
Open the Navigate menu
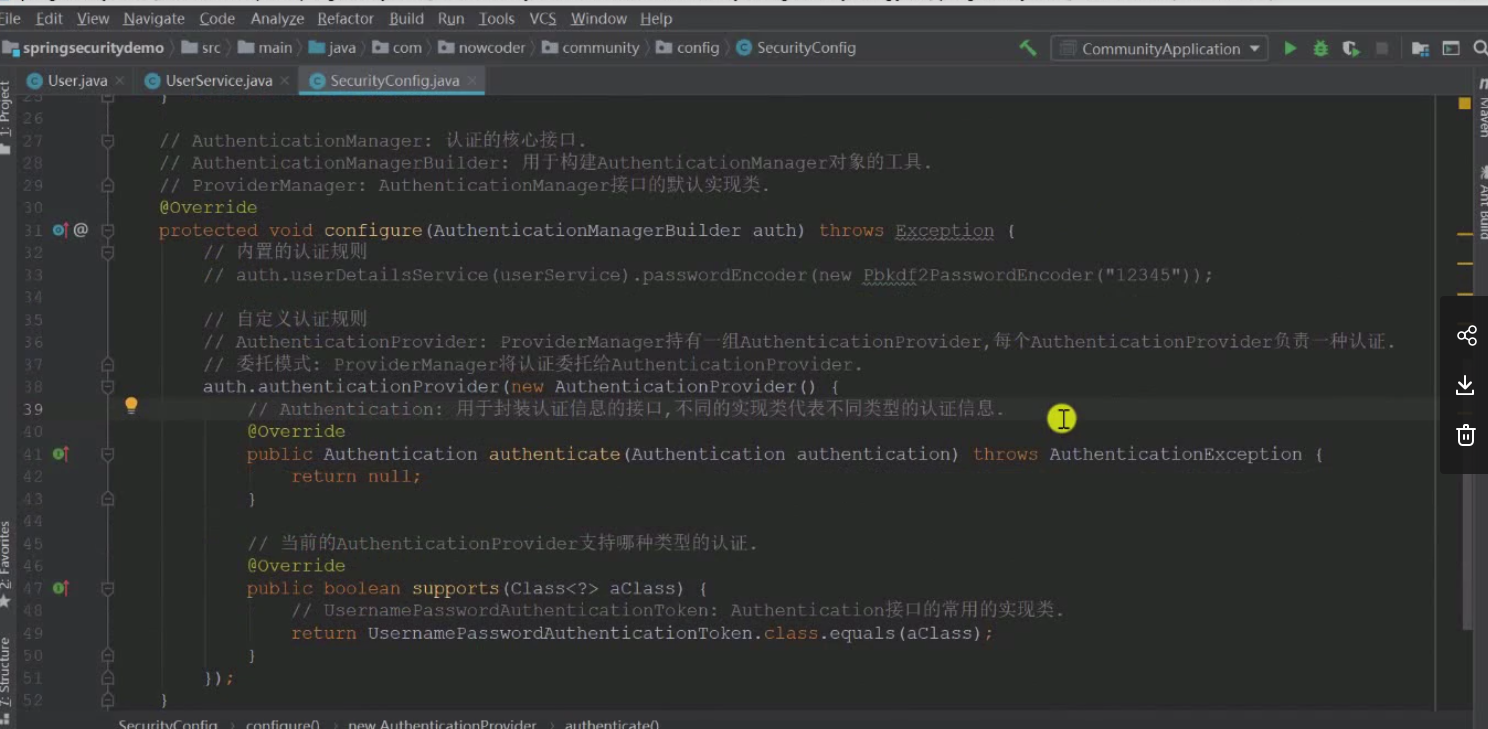[x=154, y=19]
